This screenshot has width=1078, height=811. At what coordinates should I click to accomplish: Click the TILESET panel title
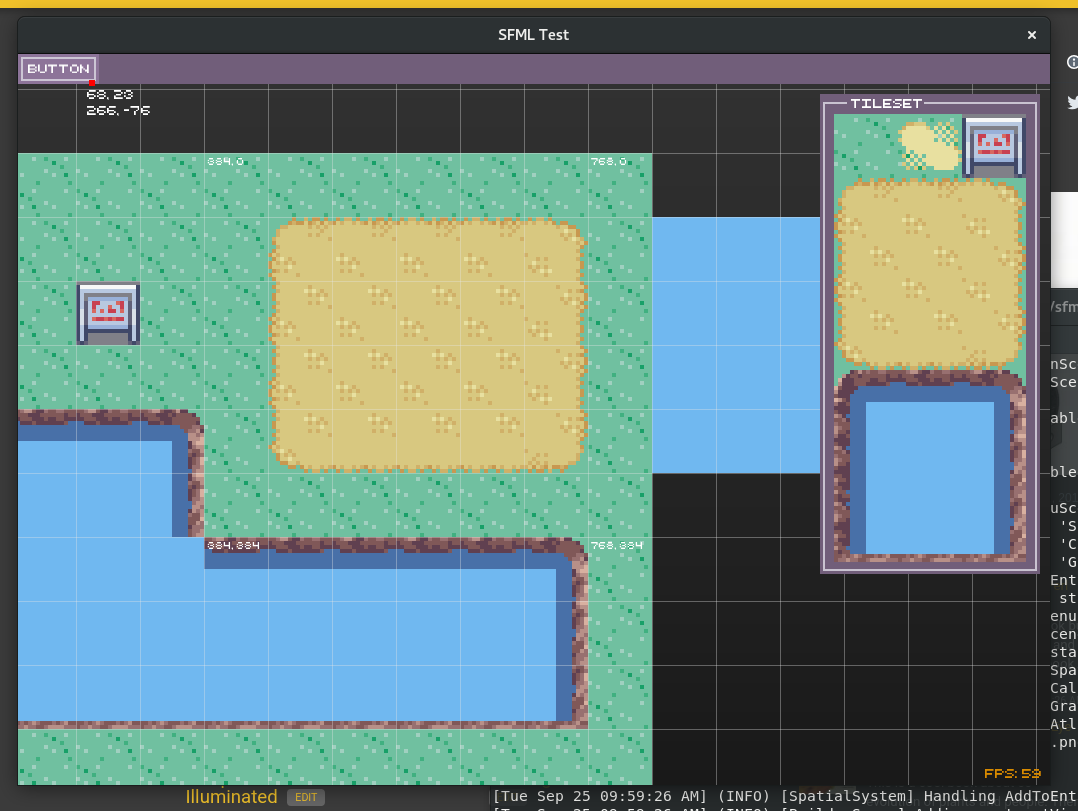(x=886, y=103)
